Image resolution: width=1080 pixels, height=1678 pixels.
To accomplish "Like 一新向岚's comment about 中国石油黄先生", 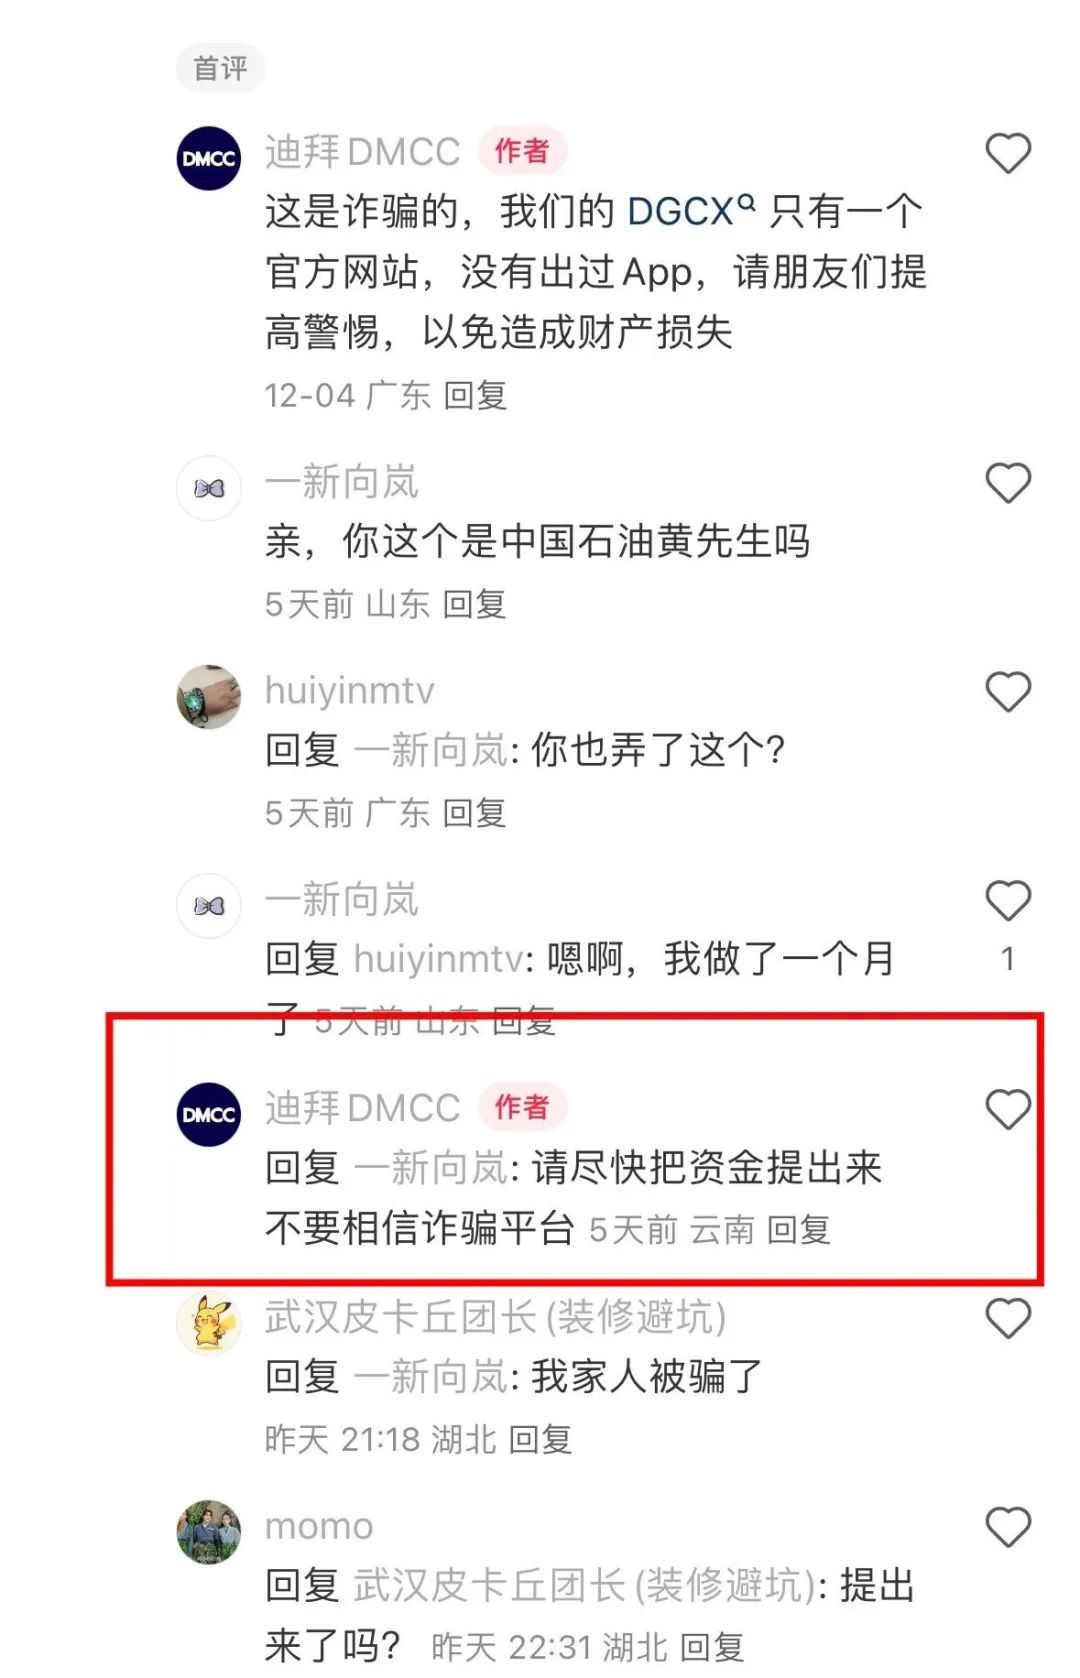I will point(1008,484).
